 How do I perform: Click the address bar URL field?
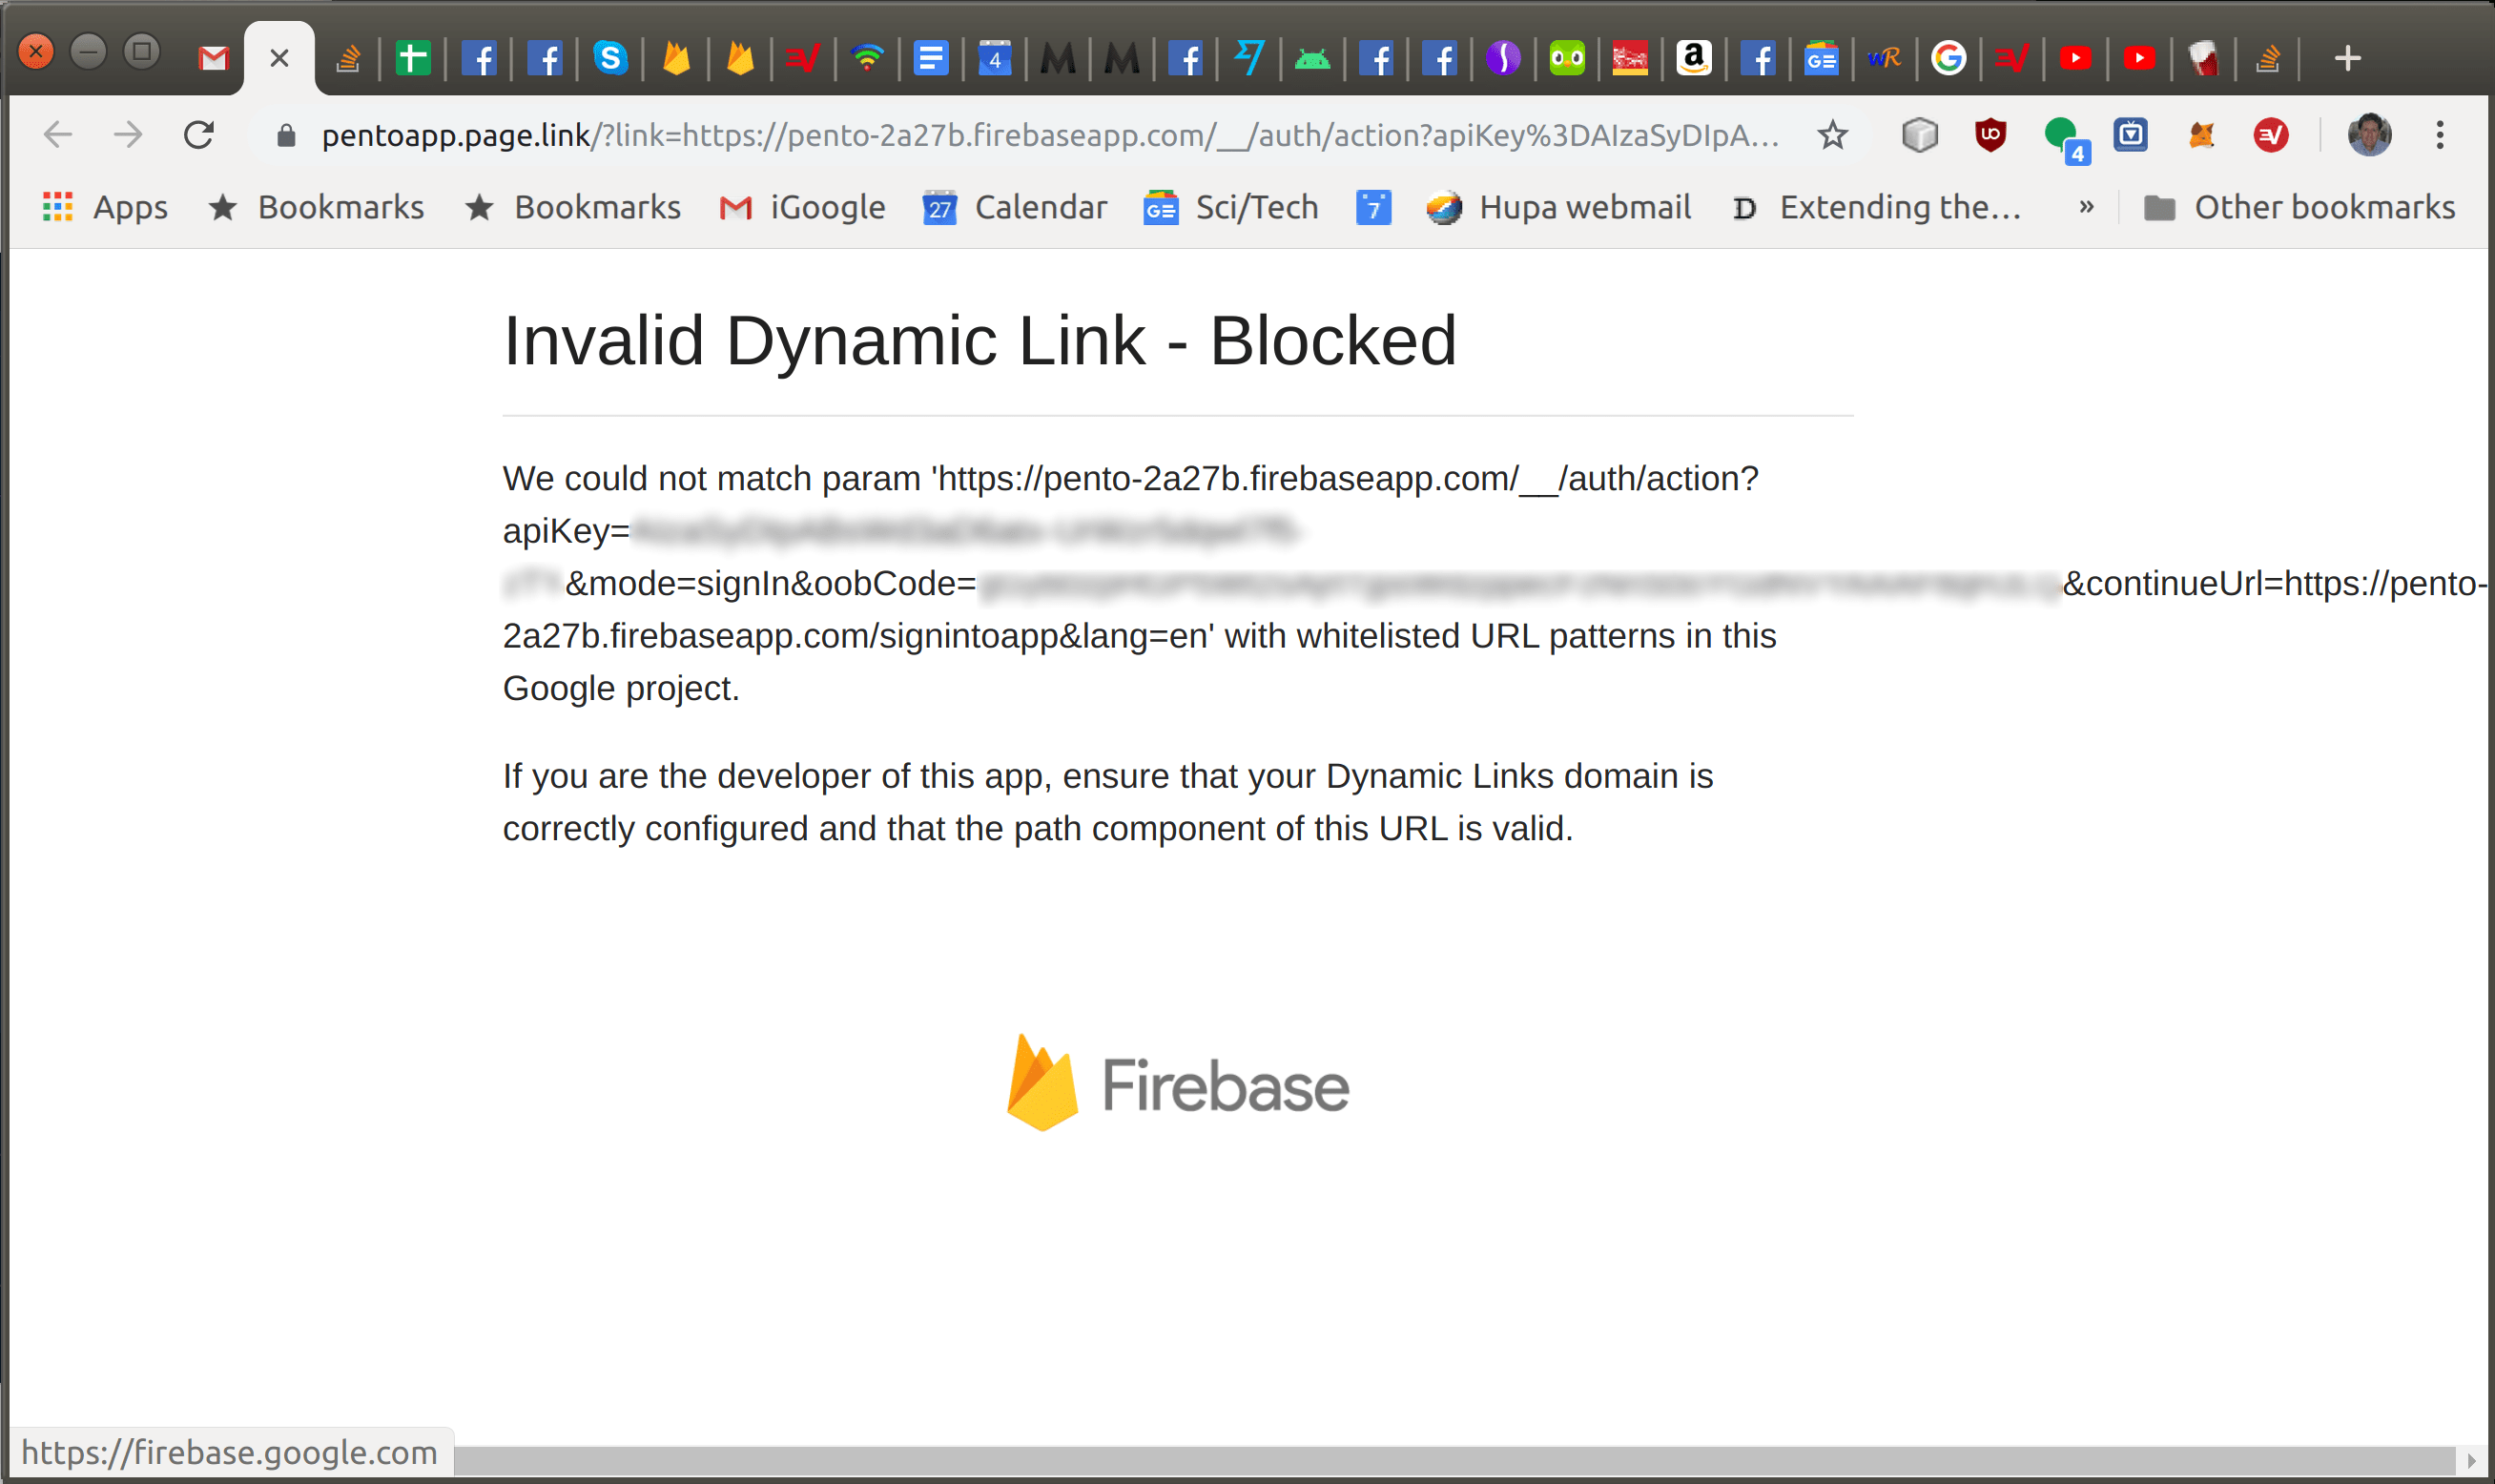coord(1050,135)
